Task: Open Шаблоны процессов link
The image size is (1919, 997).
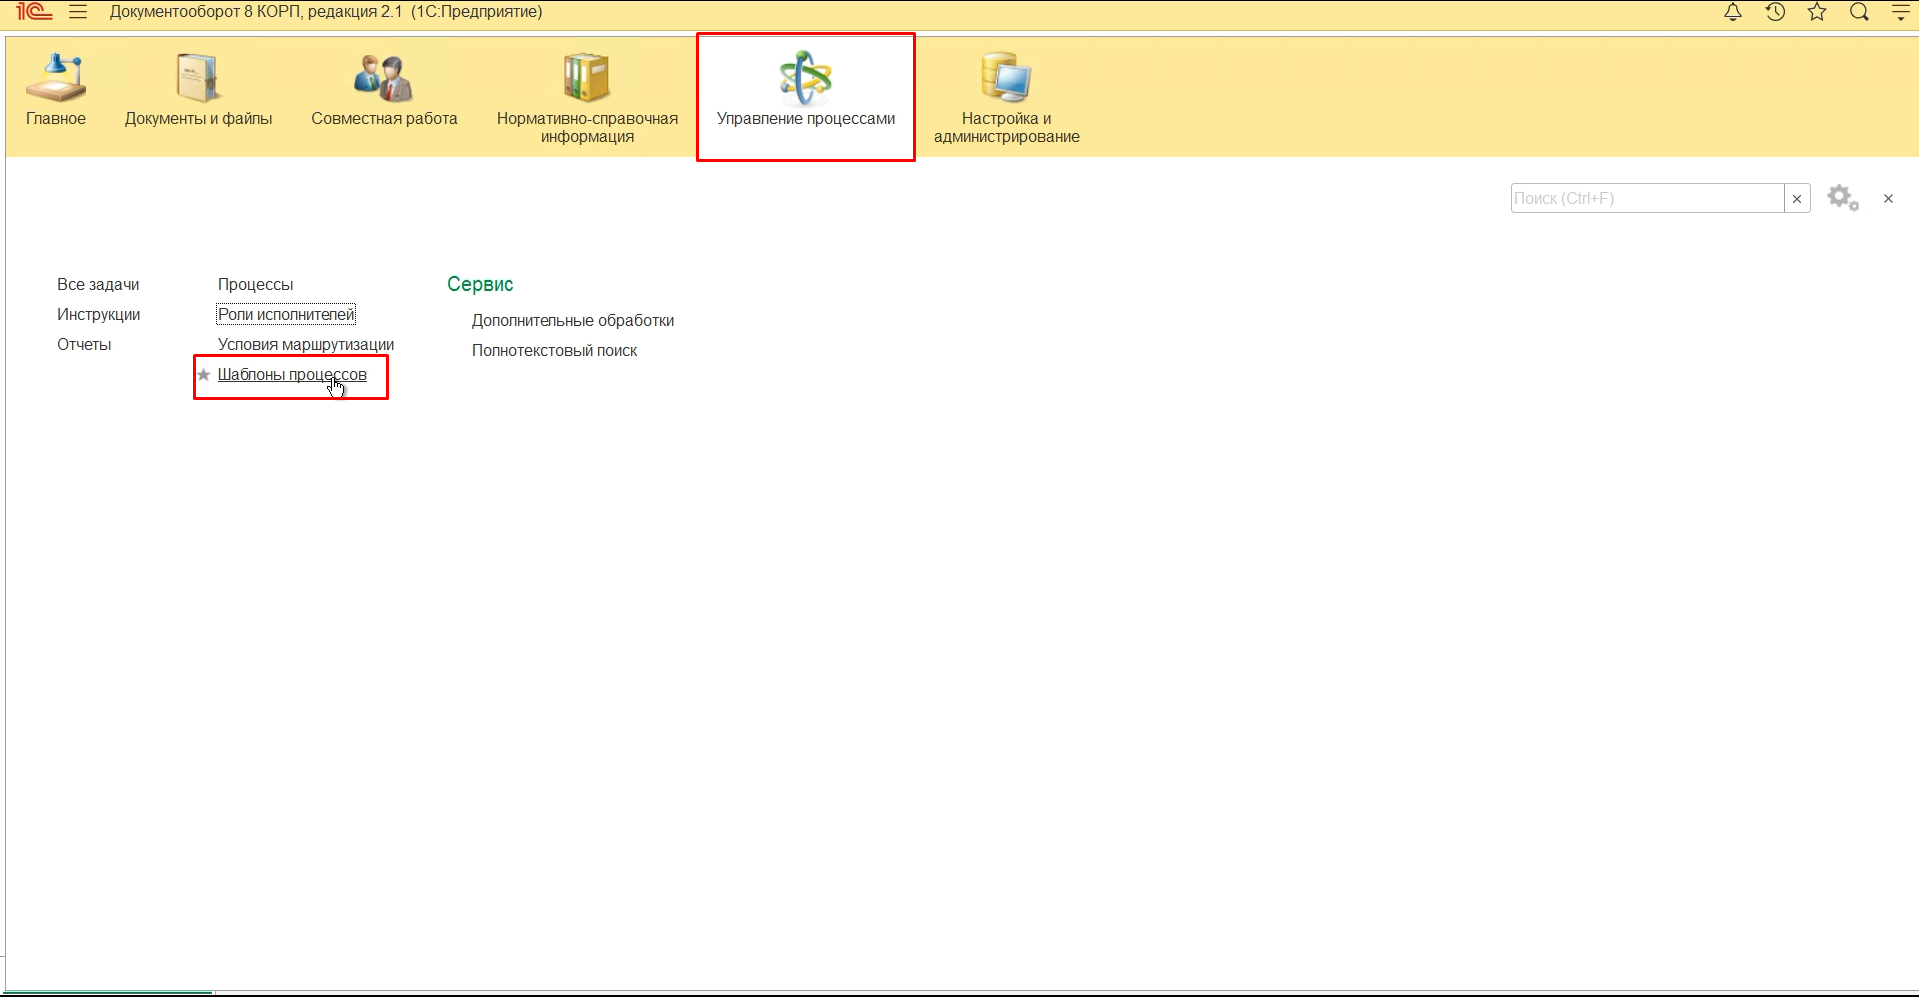Action: (x=292, y=375)
